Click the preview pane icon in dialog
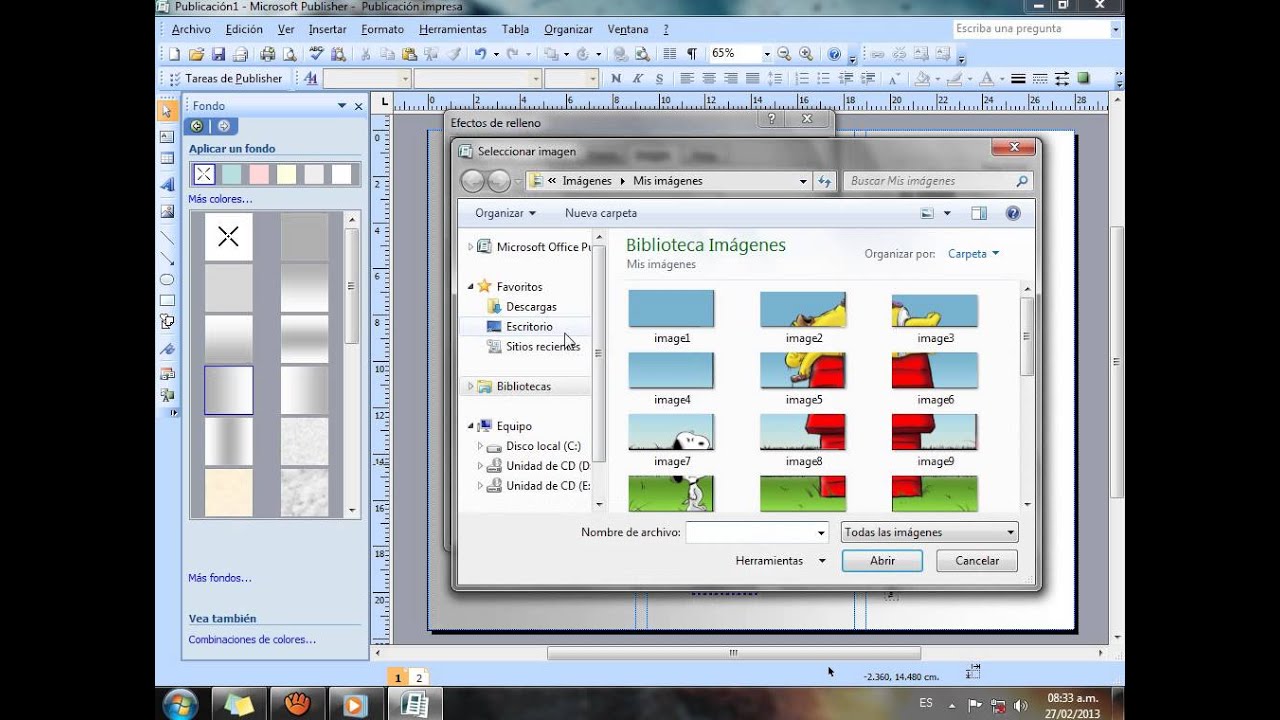 click(x=979, y=213)
